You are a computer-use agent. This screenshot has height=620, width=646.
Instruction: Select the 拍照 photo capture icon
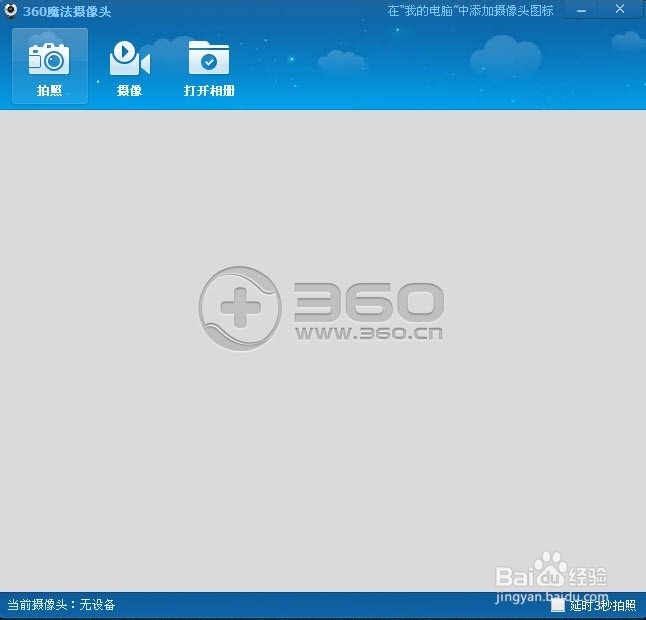coord(49,66)
